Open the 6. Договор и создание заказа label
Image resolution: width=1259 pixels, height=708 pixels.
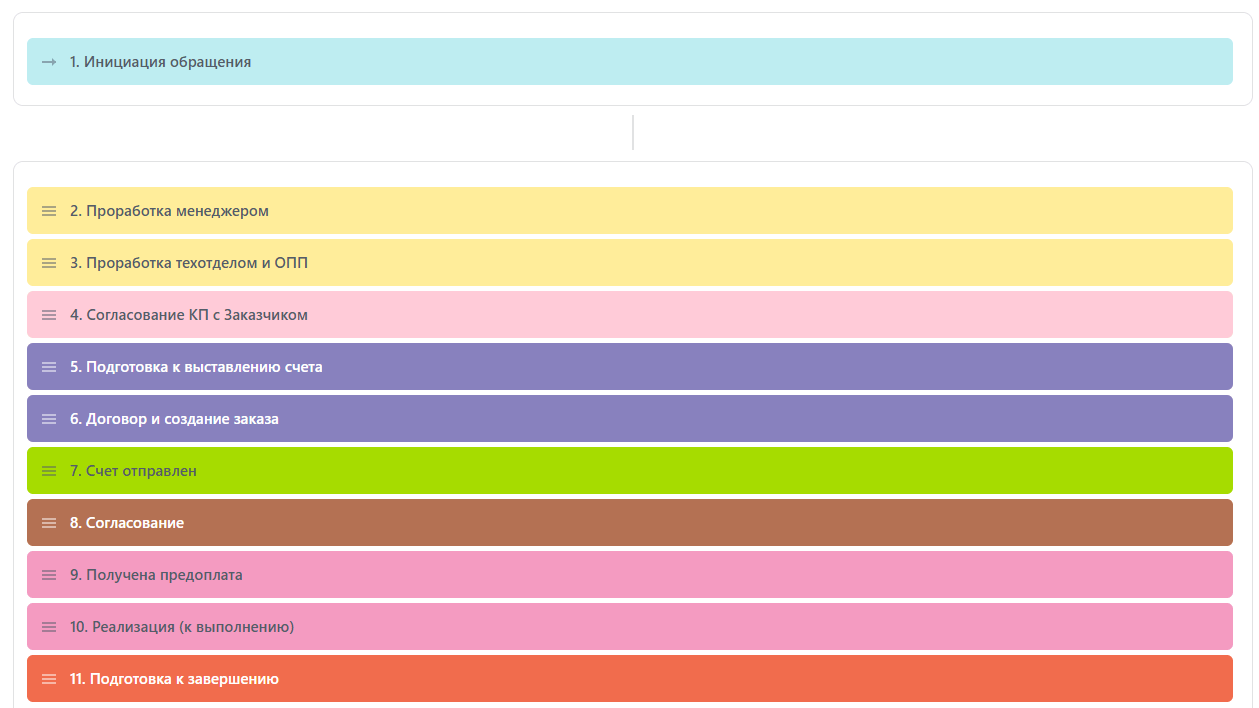(174, 419)
